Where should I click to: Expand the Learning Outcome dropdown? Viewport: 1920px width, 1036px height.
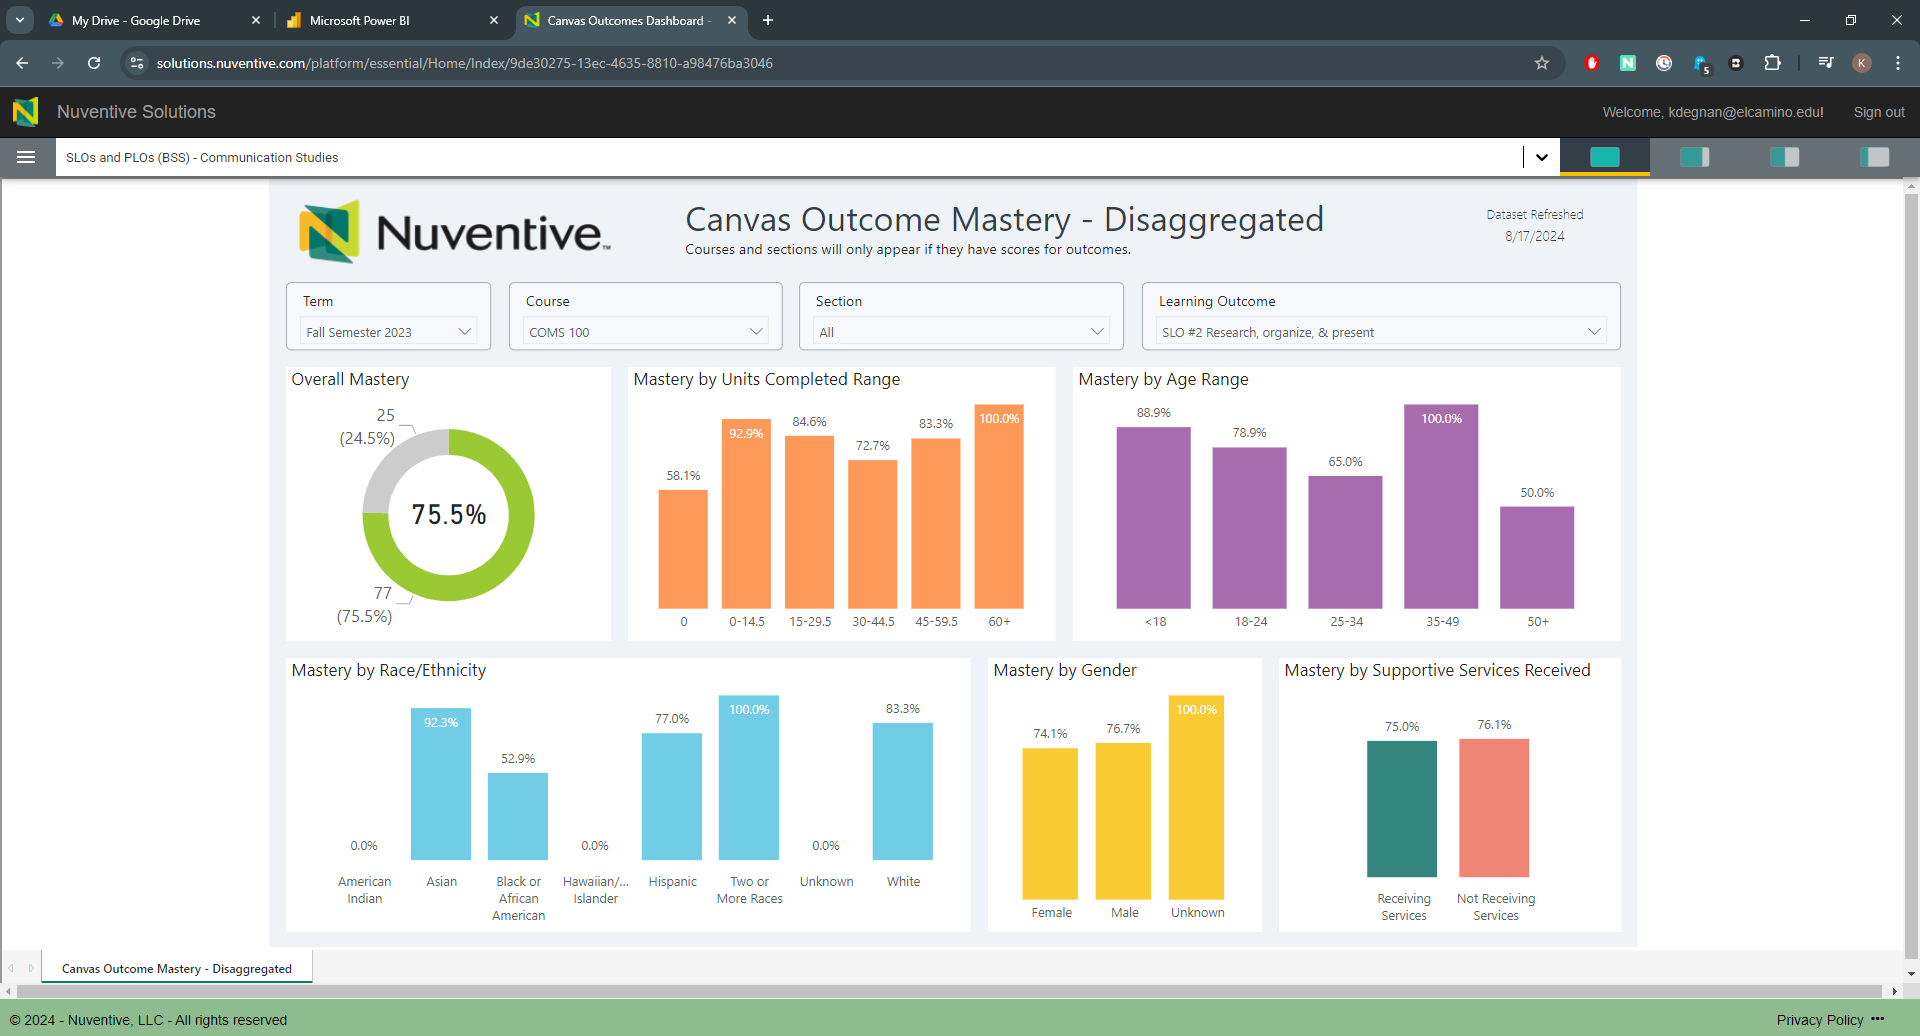[1380, 332]
